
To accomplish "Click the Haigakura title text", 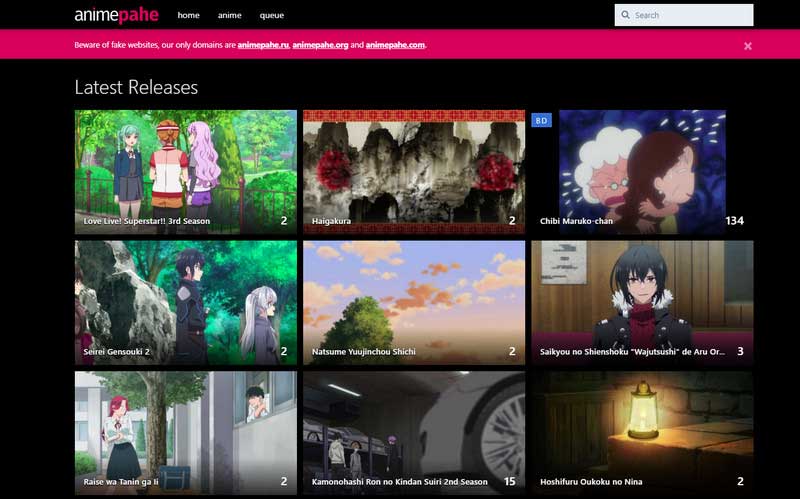I will (x=332, y=221).
